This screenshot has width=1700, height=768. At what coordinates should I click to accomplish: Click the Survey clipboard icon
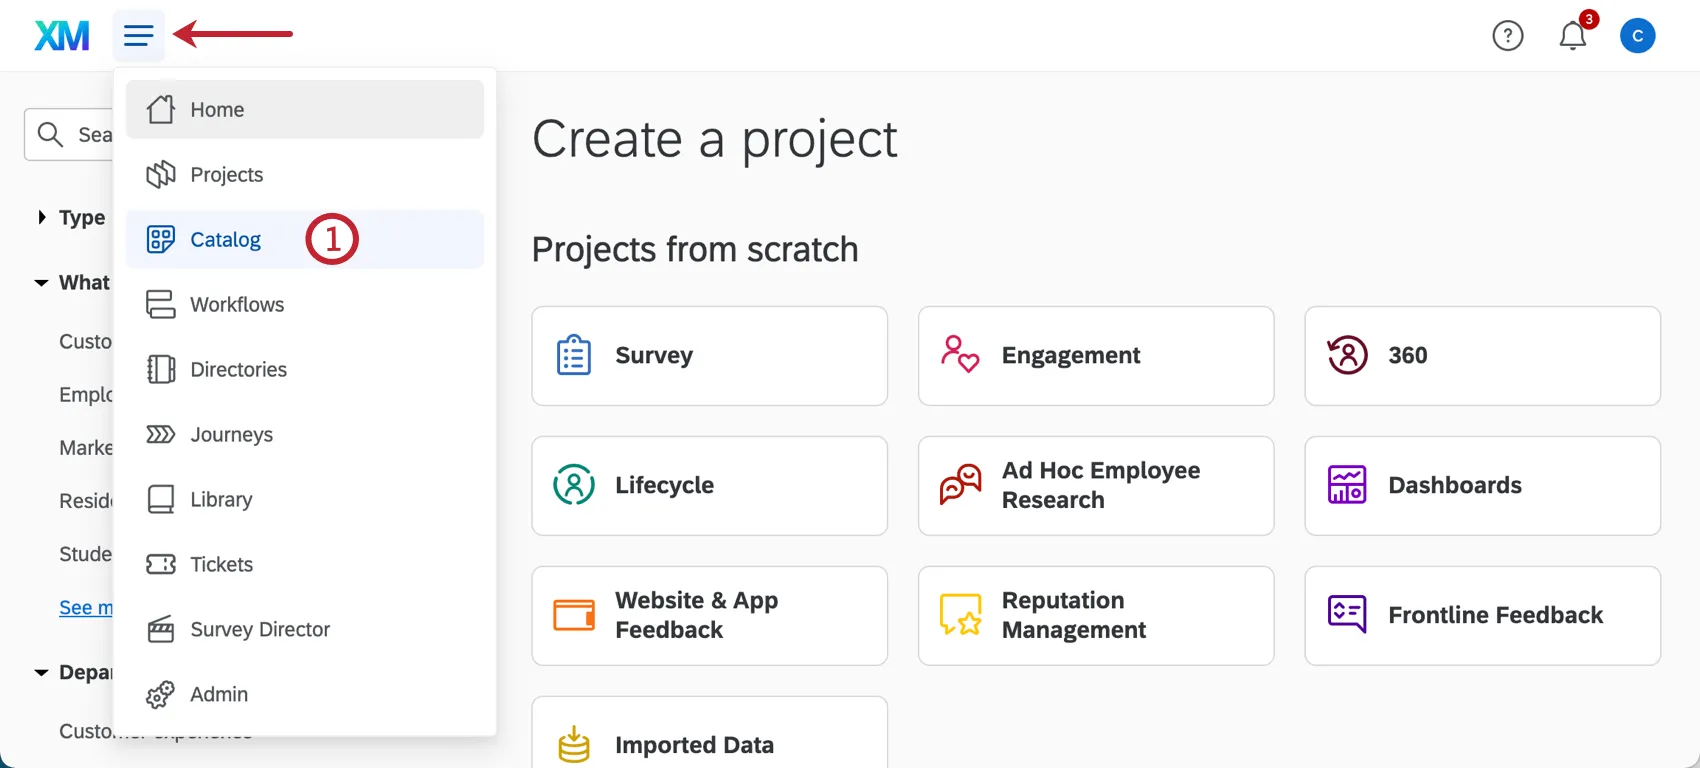pyautogui.click(x=574, y=355)
